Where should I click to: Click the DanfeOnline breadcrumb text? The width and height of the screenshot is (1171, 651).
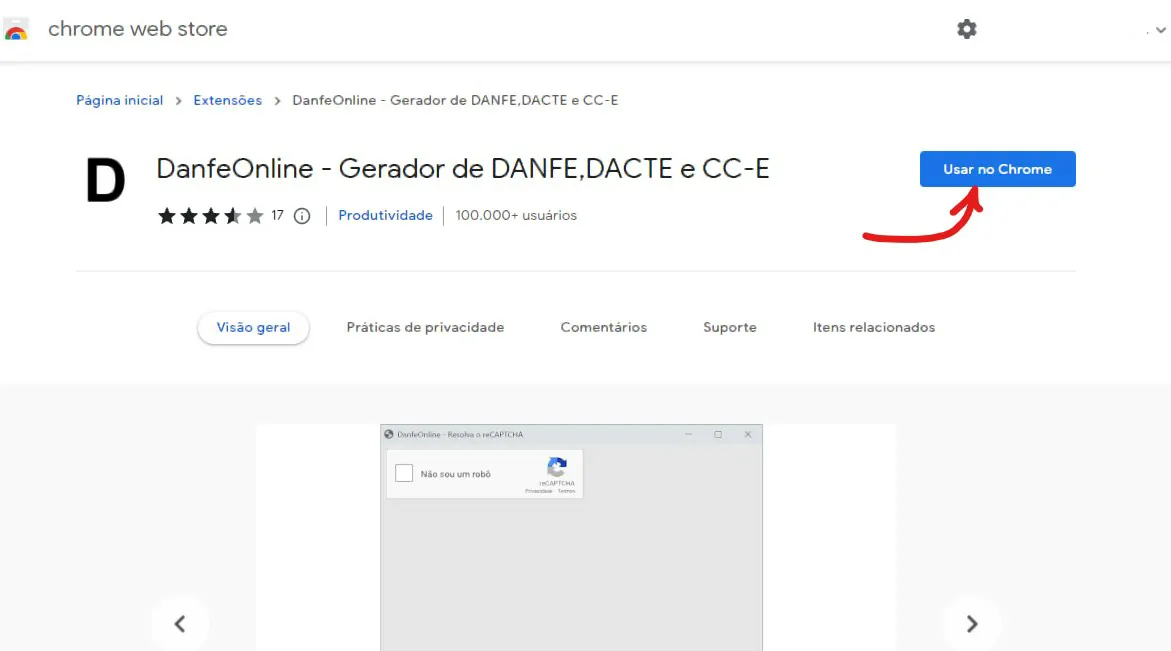click(455, 100)
